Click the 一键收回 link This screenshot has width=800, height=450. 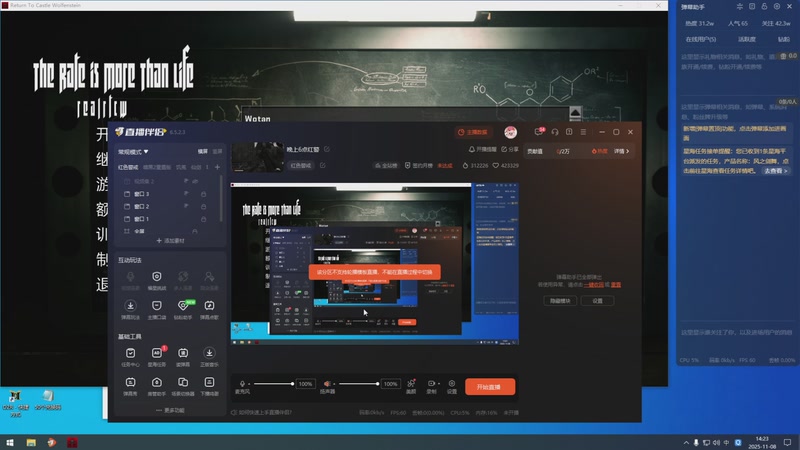coord(594,285)
